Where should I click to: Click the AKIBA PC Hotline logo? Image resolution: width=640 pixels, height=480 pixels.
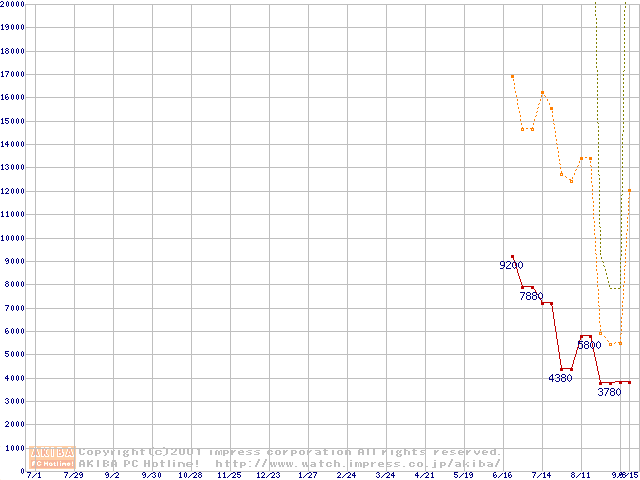(x=53, y=457)
